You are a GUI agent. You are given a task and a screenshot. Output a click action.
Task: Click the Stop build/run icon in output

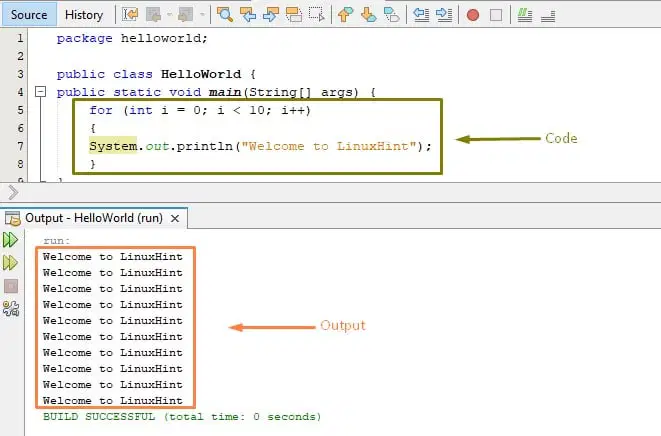[x=11, y=286]
